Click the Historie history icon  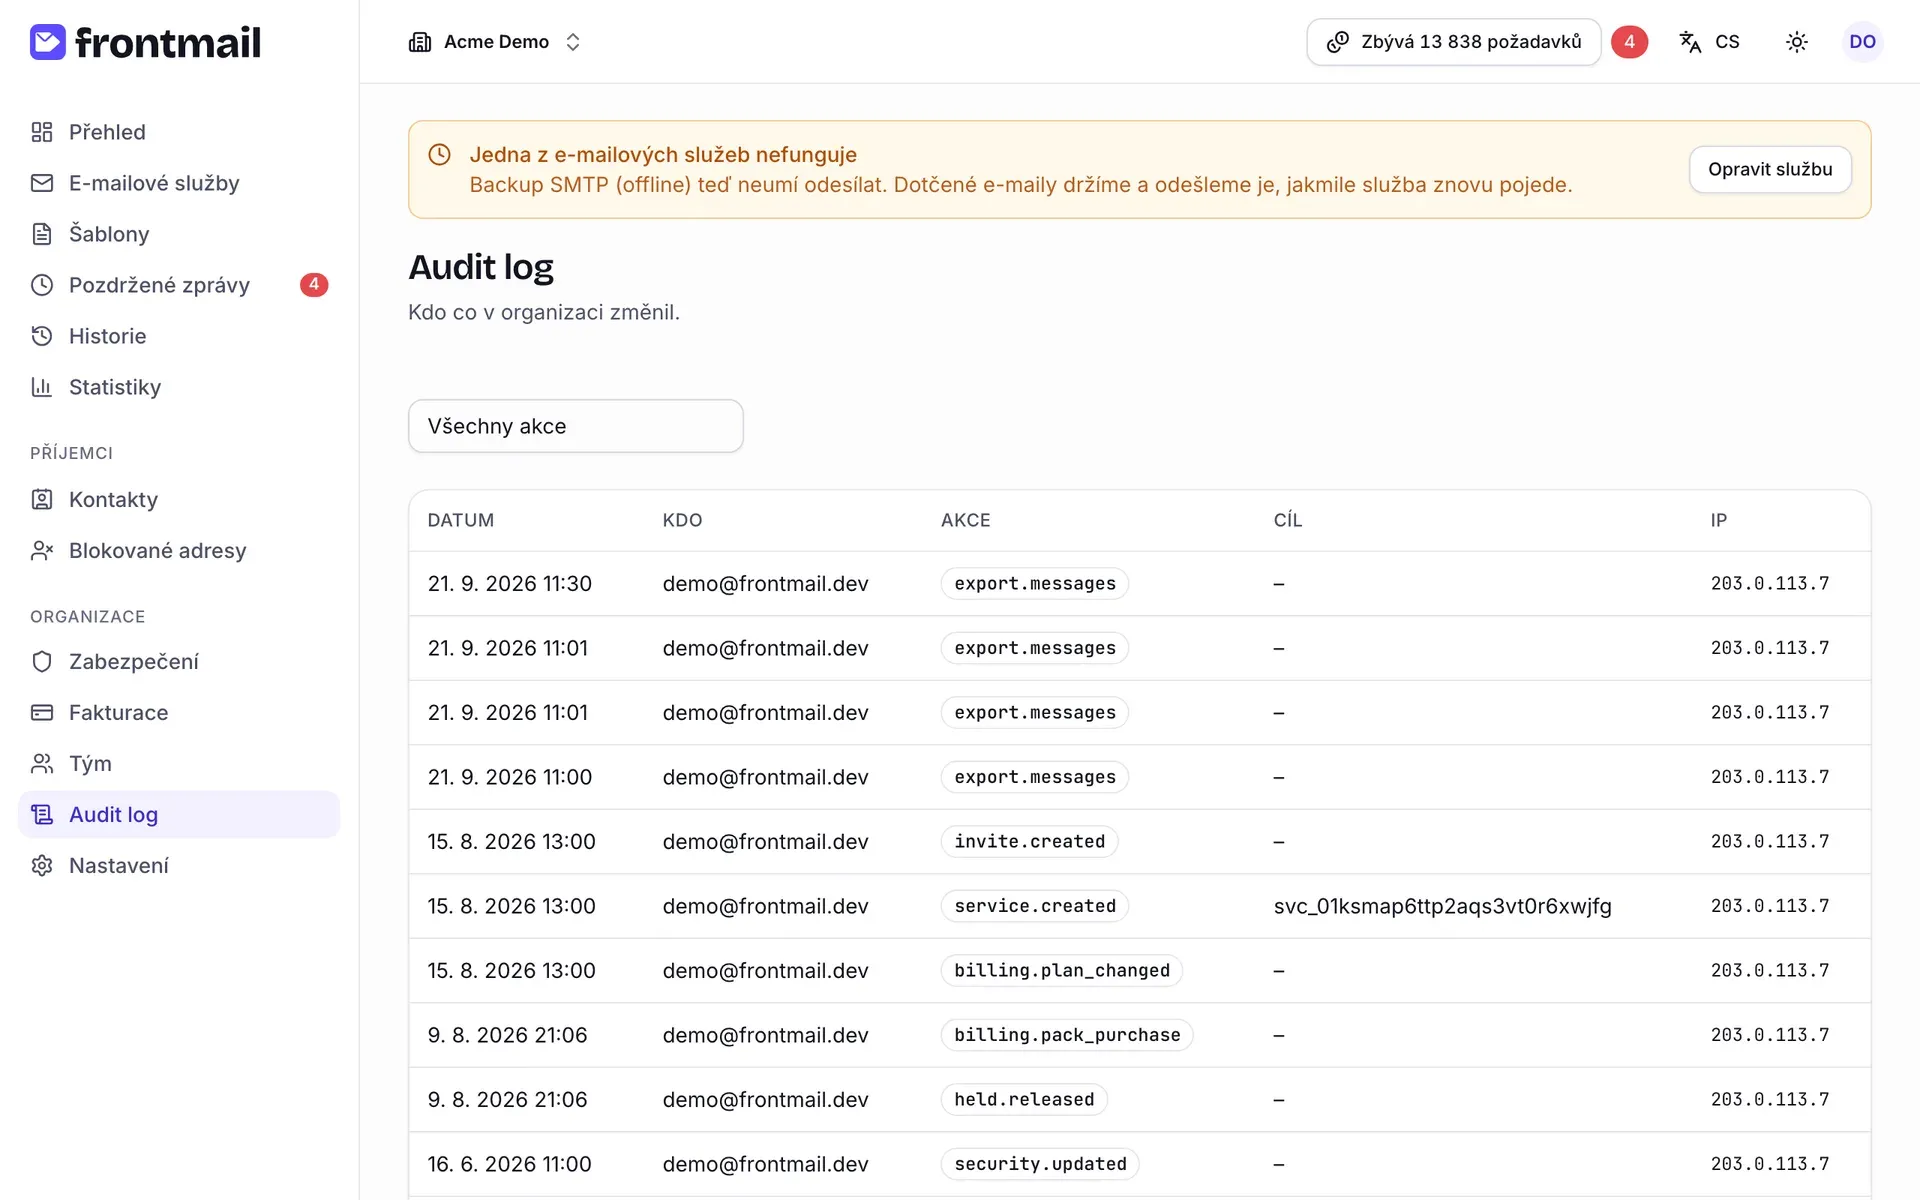pyautogui.click(x=42, y=336)
